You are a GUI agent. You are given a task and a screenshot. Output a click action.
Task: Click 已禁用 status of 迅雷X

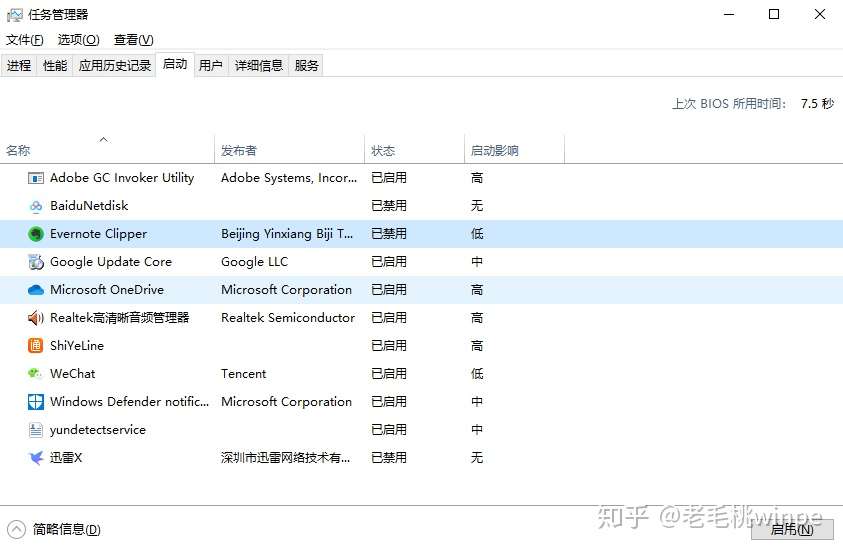pos(389,458)
